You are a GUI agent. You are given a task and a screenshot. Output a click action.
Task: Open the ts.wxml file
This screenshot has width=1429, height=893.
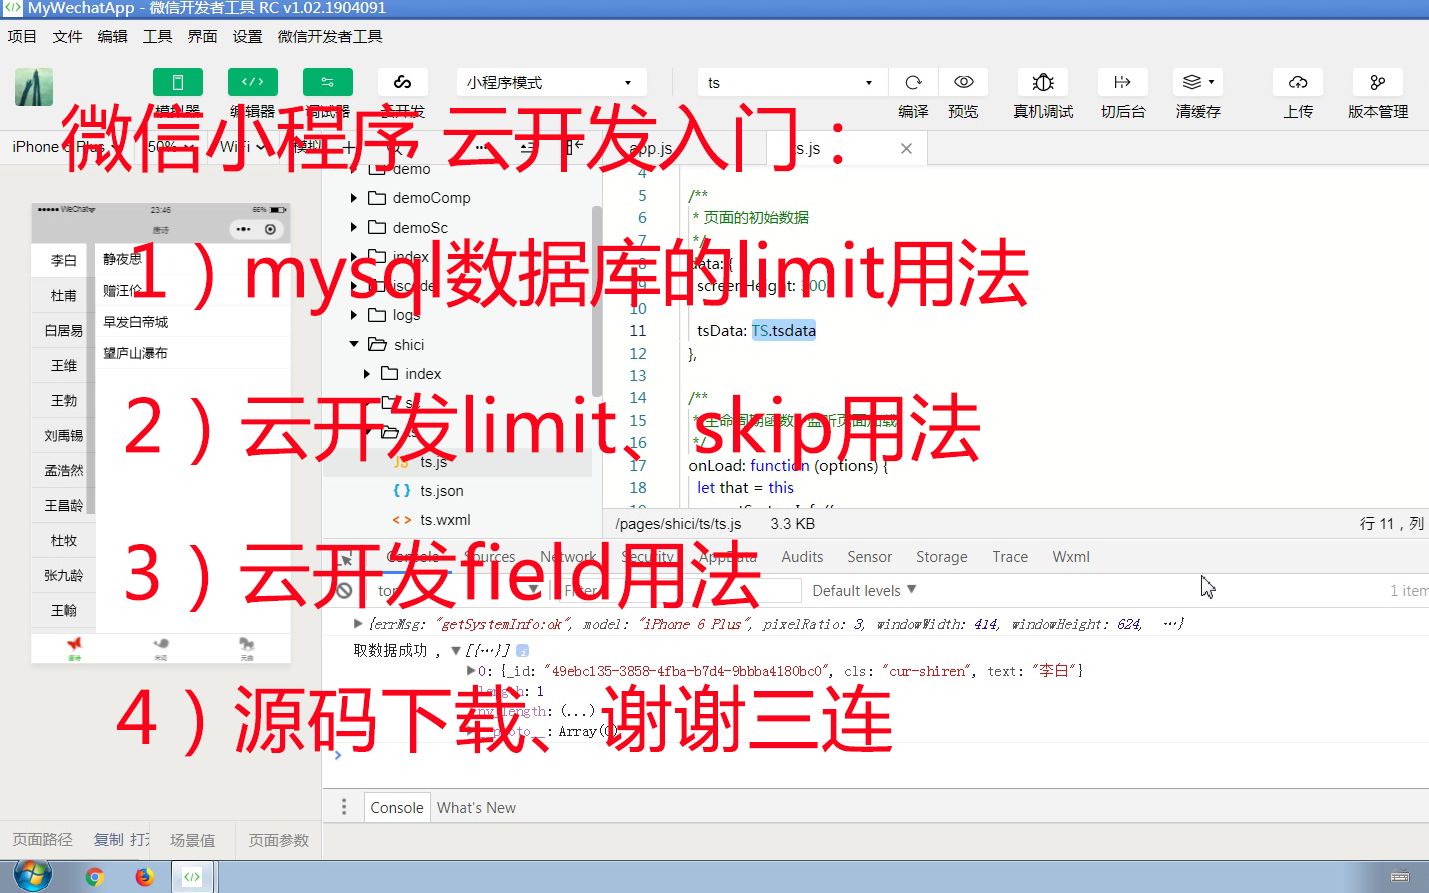tap(445, 519)
